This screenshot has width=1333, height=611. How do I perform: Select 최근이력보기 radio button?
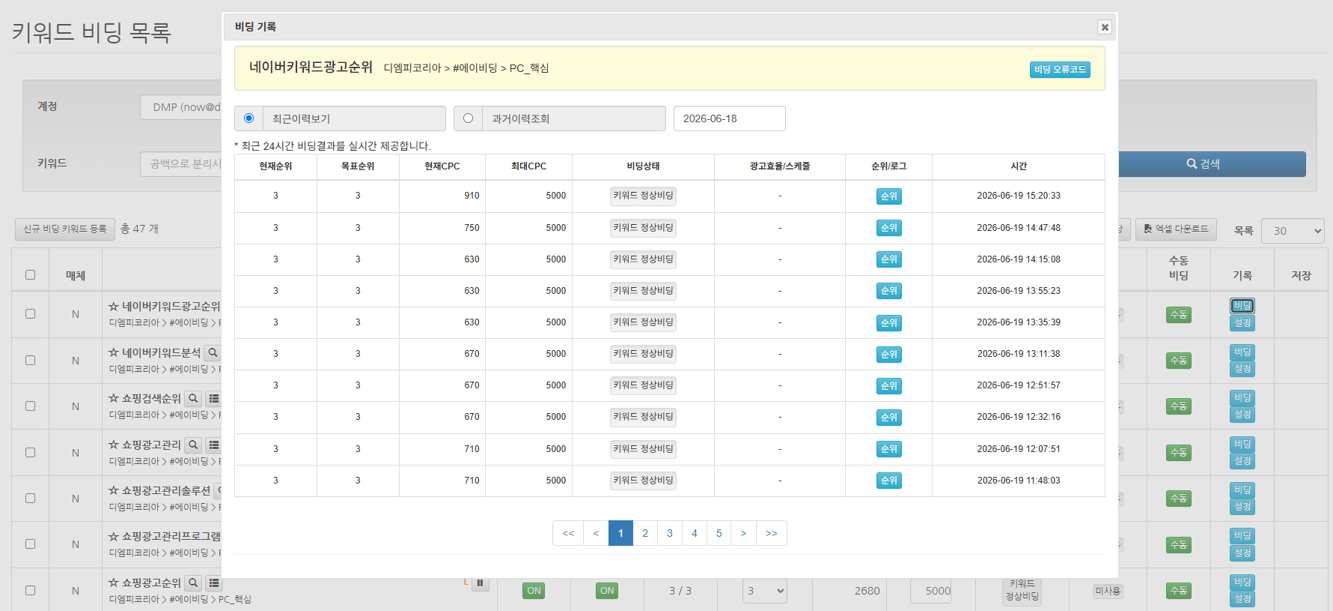coord(249,118)
